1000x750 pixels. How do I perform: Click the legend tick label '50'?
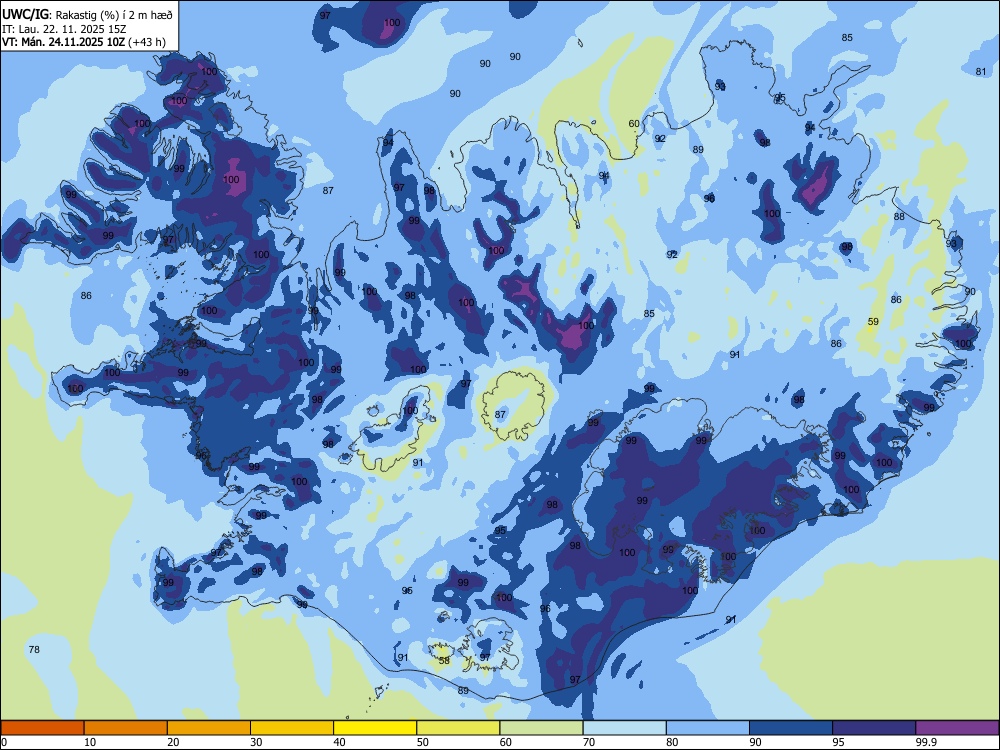(x=422, y=742)
